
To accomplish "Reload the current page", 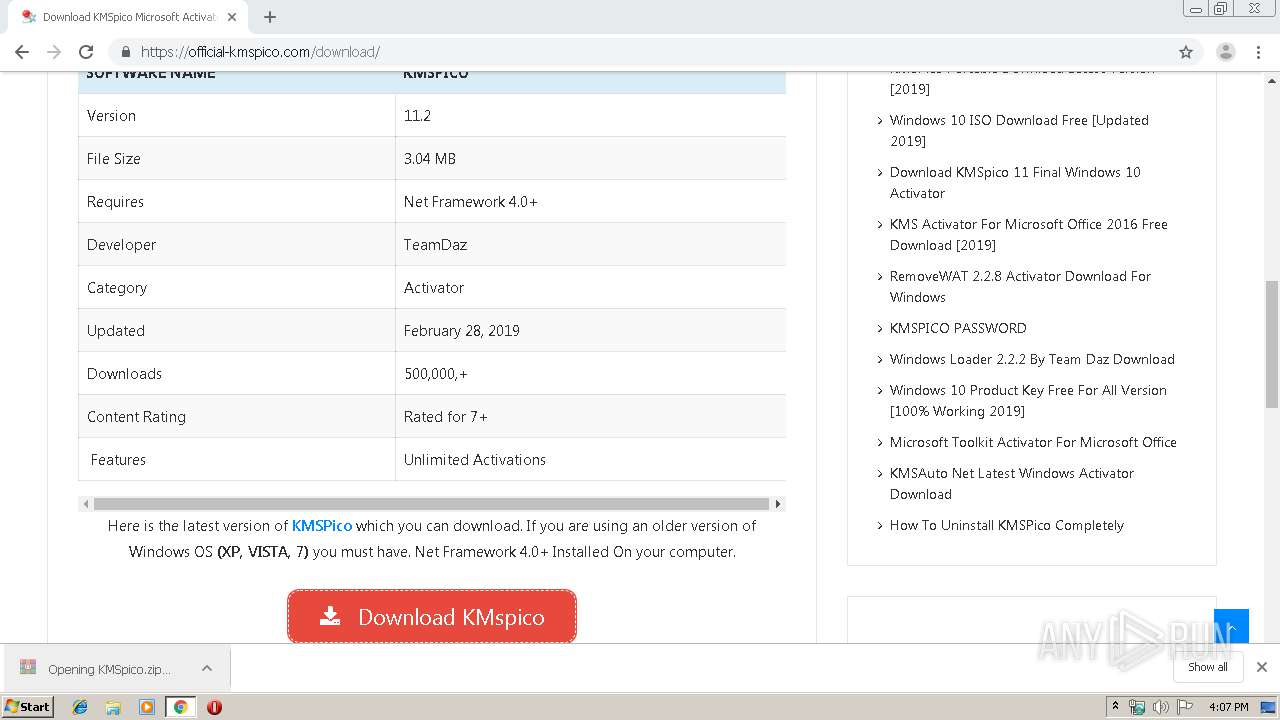I will coord(86,52).
